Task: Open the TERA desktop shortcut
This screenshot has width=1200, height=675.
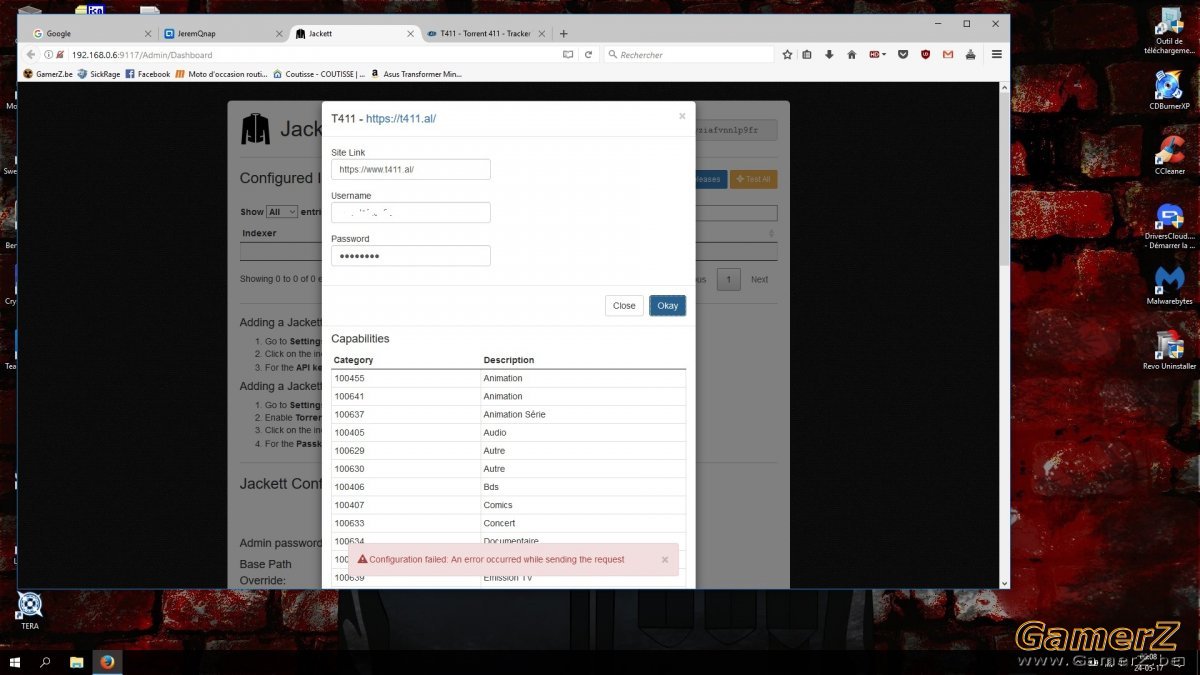Action: (x=30, y=609)
